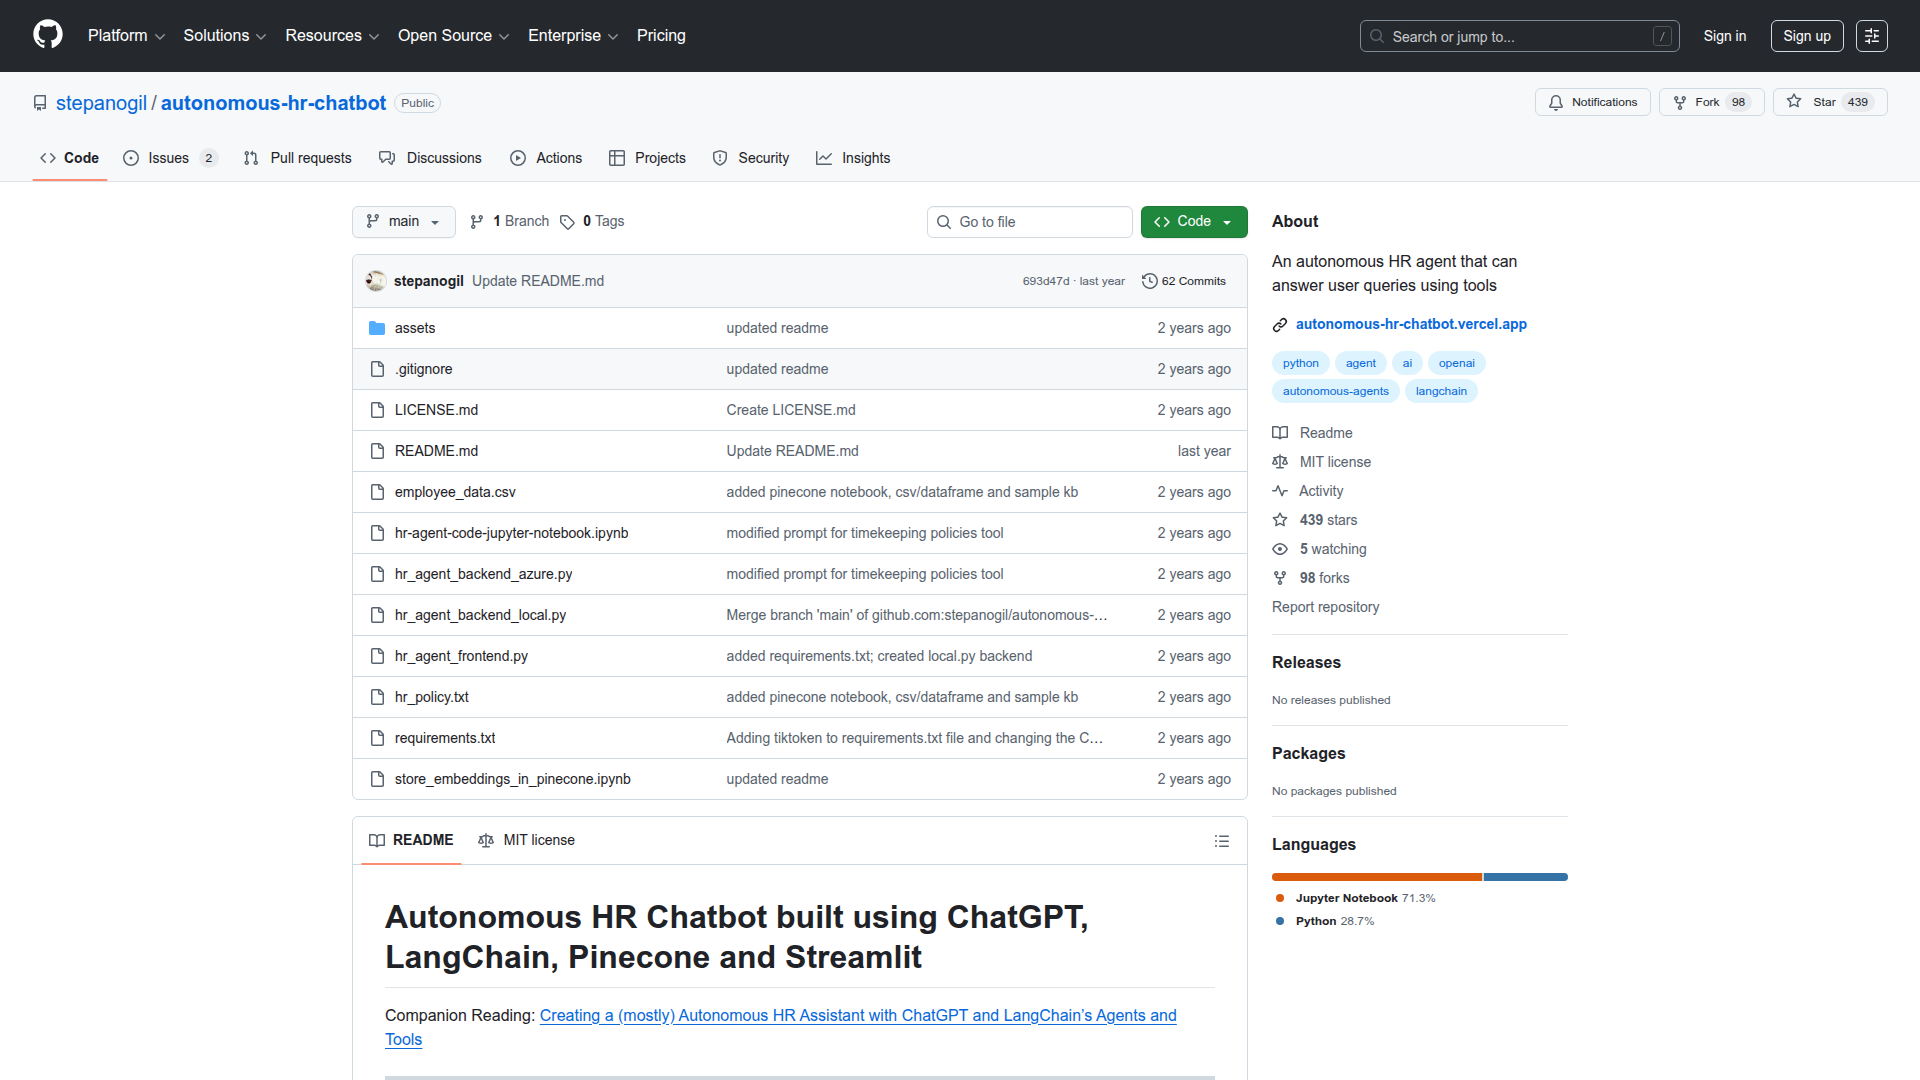Open the green Code dropdown arrow

tap(1228, 221)
